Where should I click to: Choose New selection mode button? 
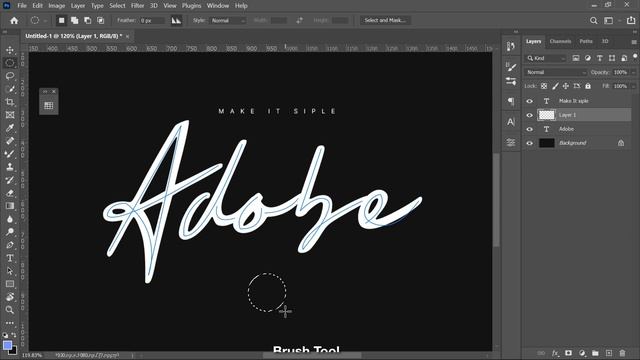pos(61,20)
